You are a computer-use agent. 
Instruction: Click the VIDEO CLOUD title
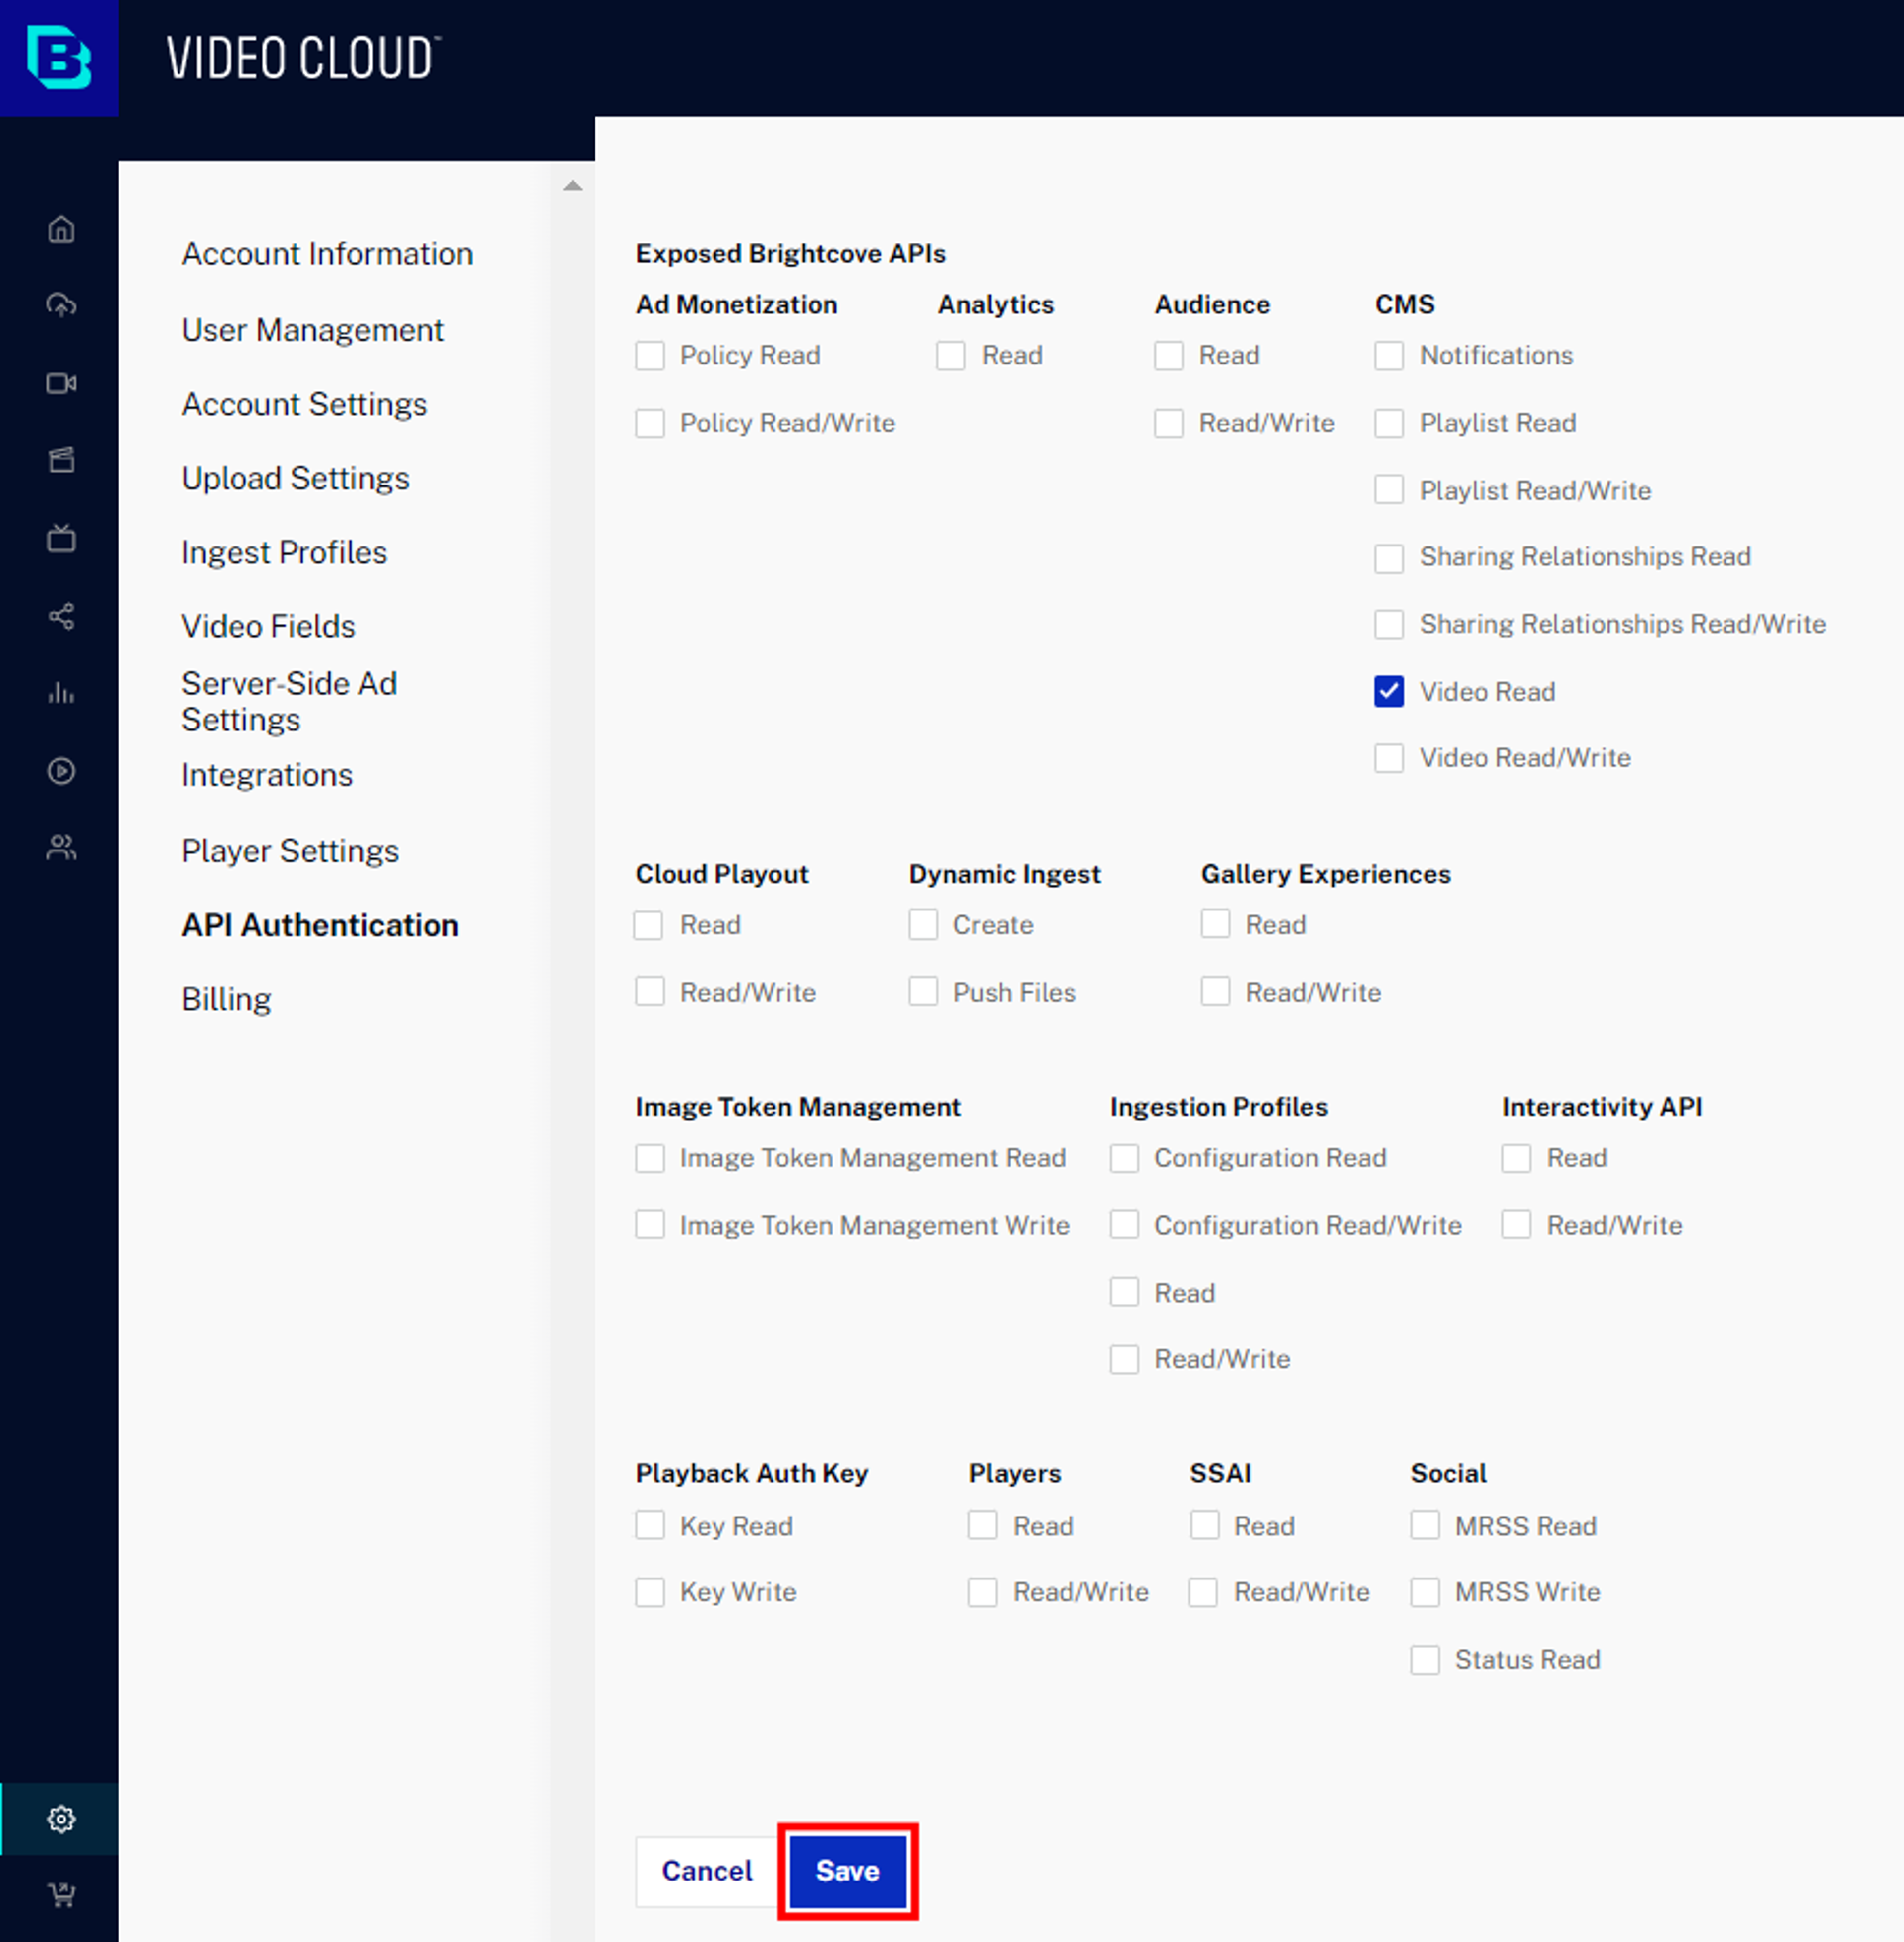pos(303,58)
